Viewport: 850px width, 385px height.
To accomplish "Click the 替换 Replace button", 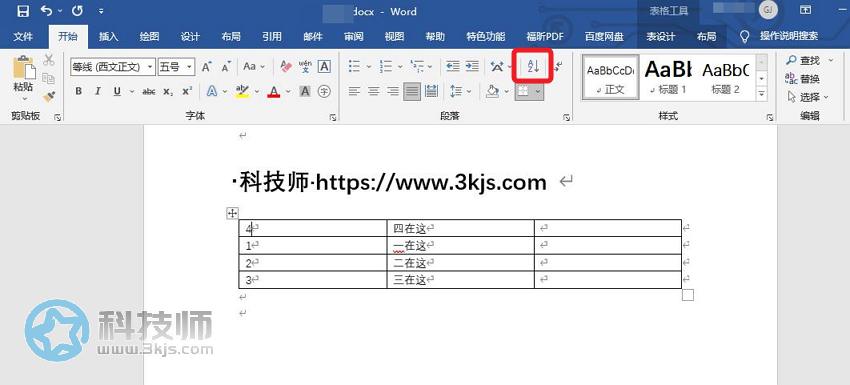I will 803,79.
